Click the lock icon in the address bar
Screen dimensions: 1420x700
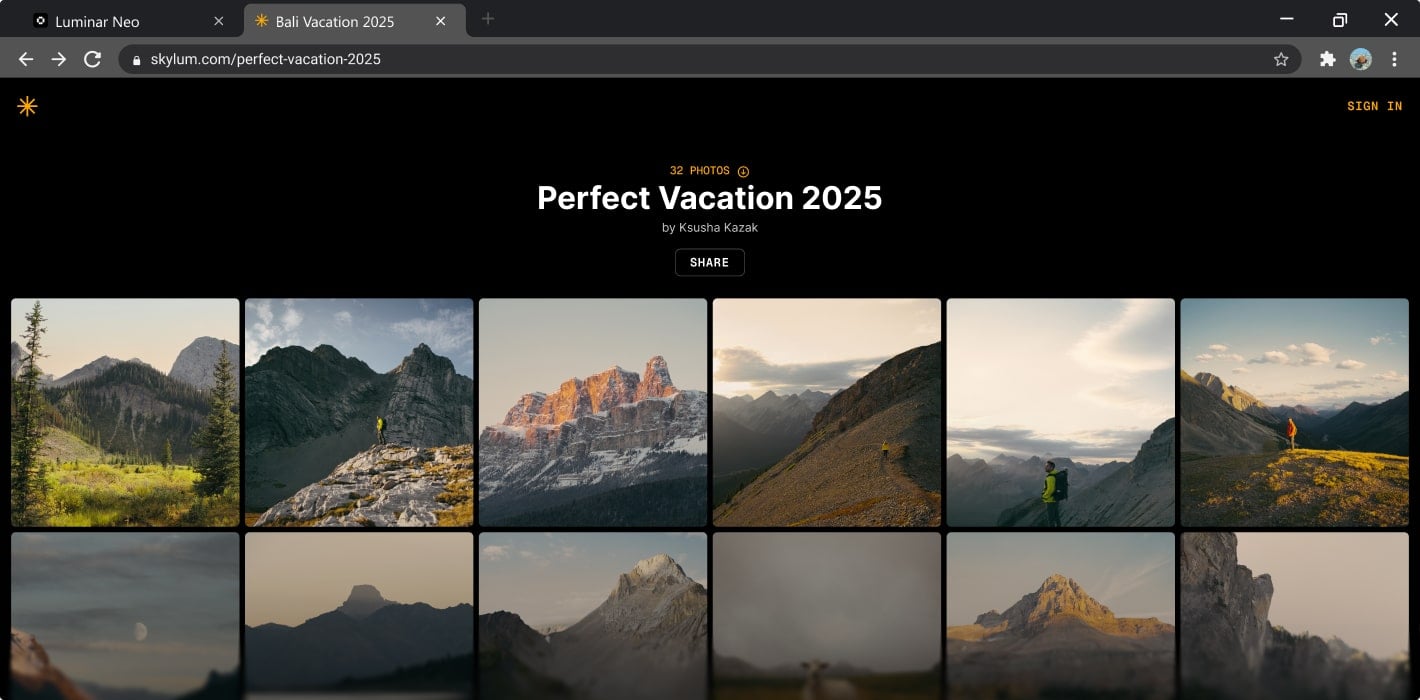pos(137,60)
